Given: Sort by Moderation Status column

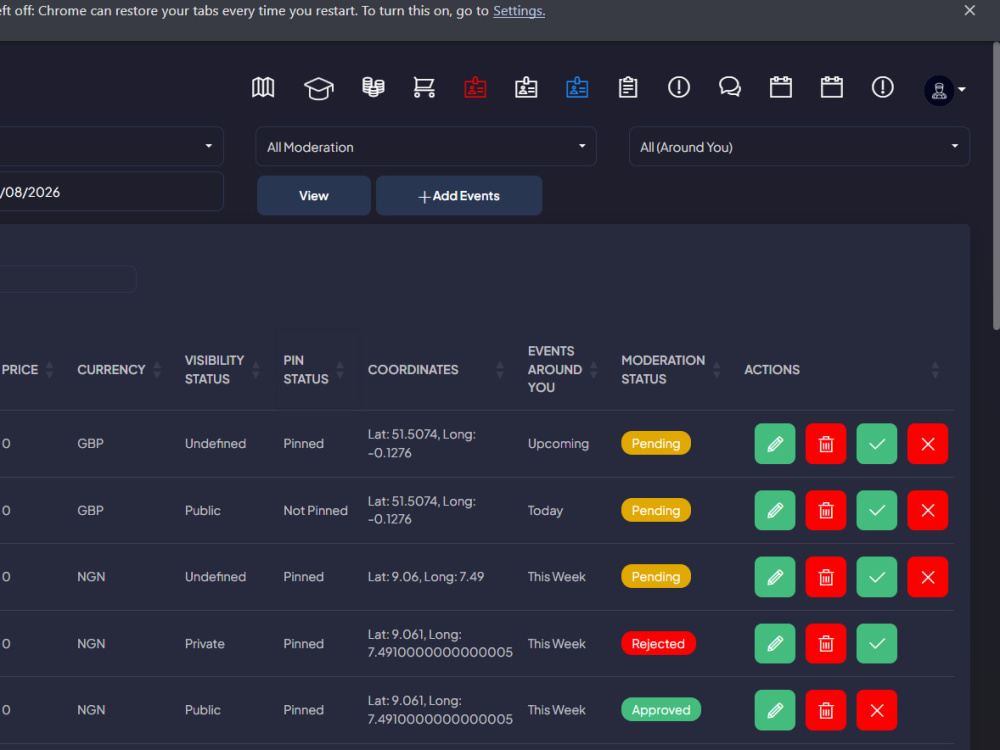Looking at the screenshot, I should pos(717,369).
